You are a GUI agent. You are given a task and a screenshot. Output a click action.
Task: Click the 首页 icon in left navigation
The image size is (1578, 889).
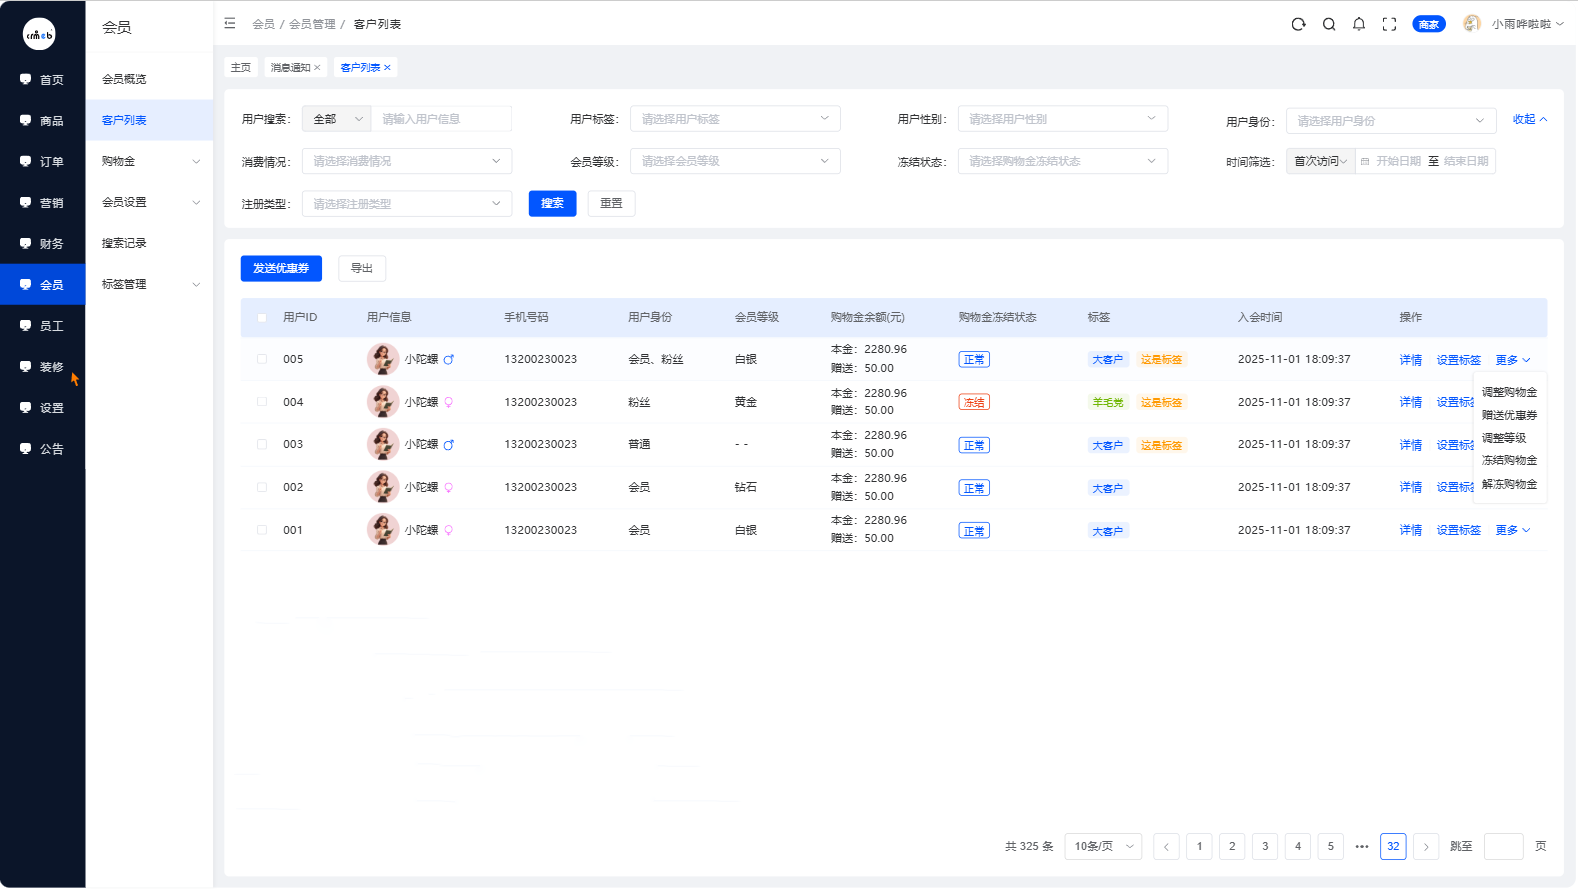pos(26,79)
